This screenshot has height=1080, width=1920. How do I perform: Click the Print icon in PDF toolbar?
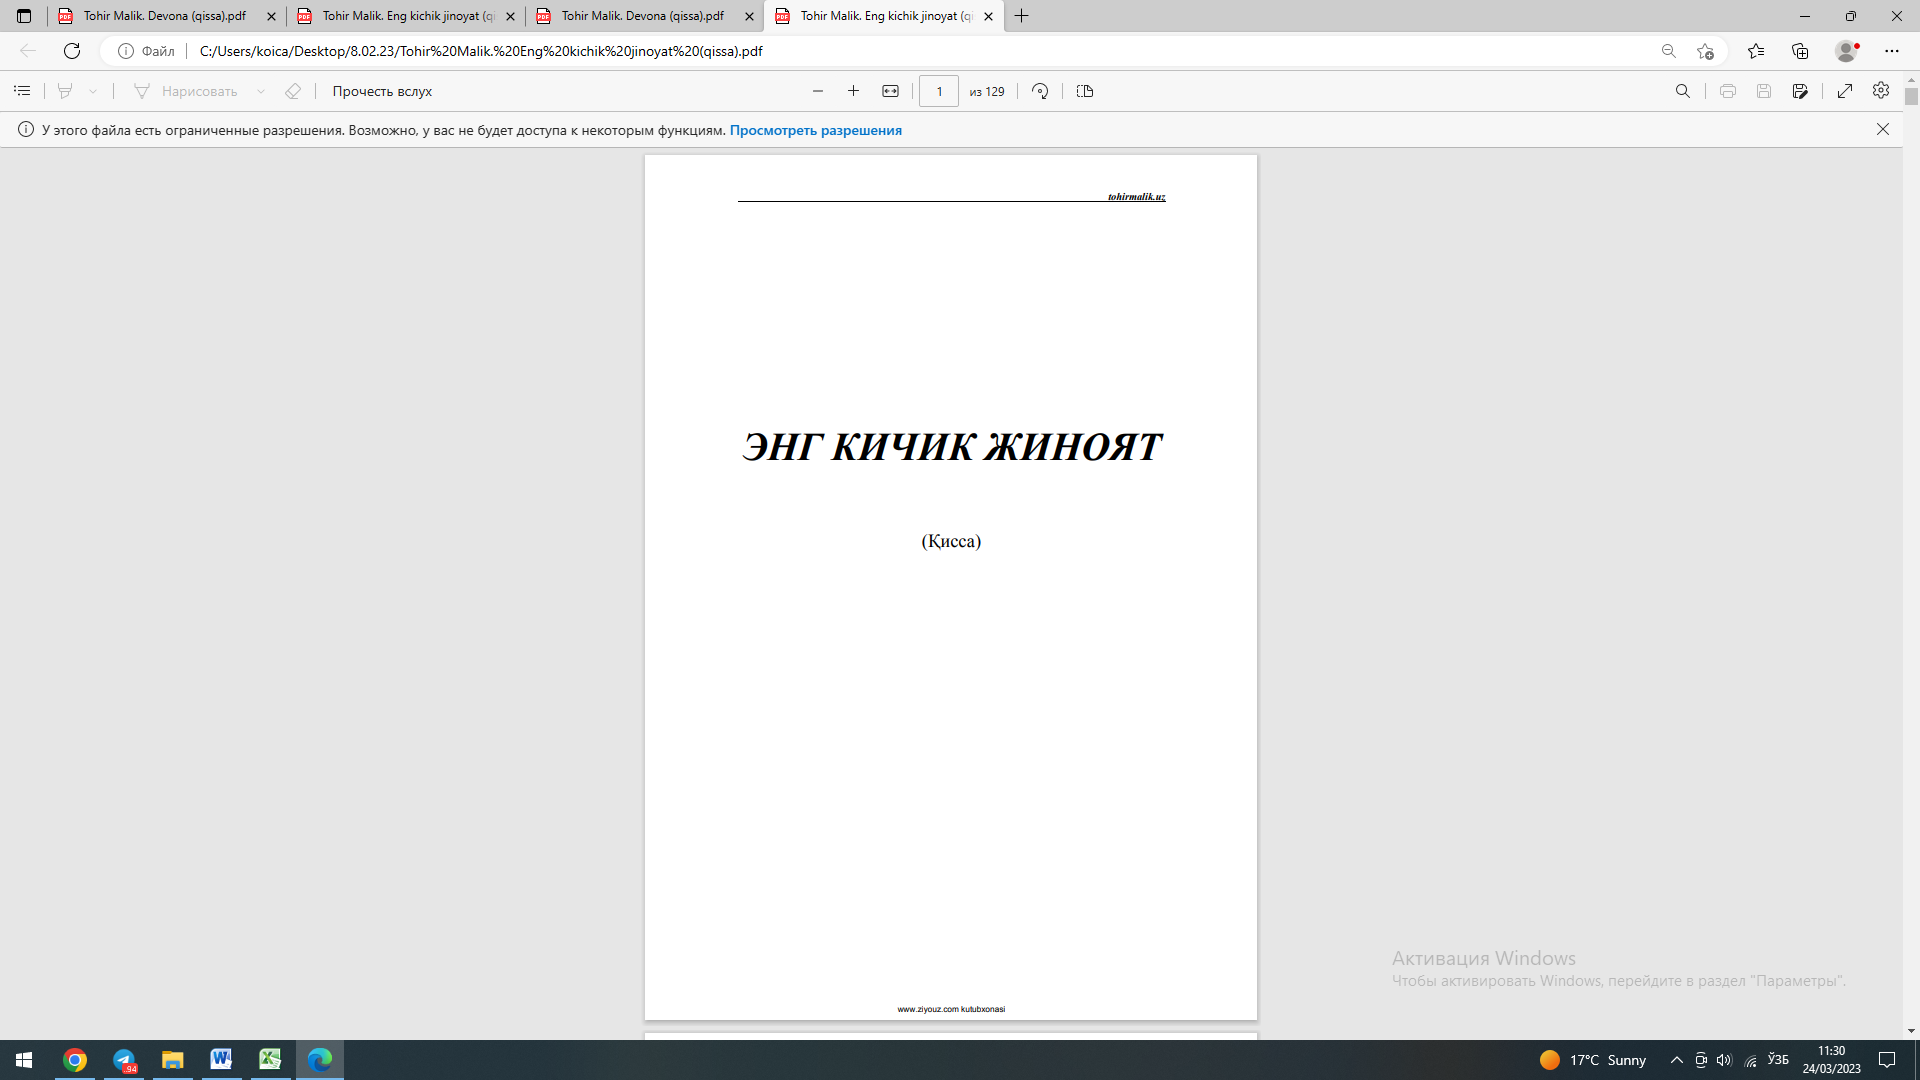tap(1728, 91)
